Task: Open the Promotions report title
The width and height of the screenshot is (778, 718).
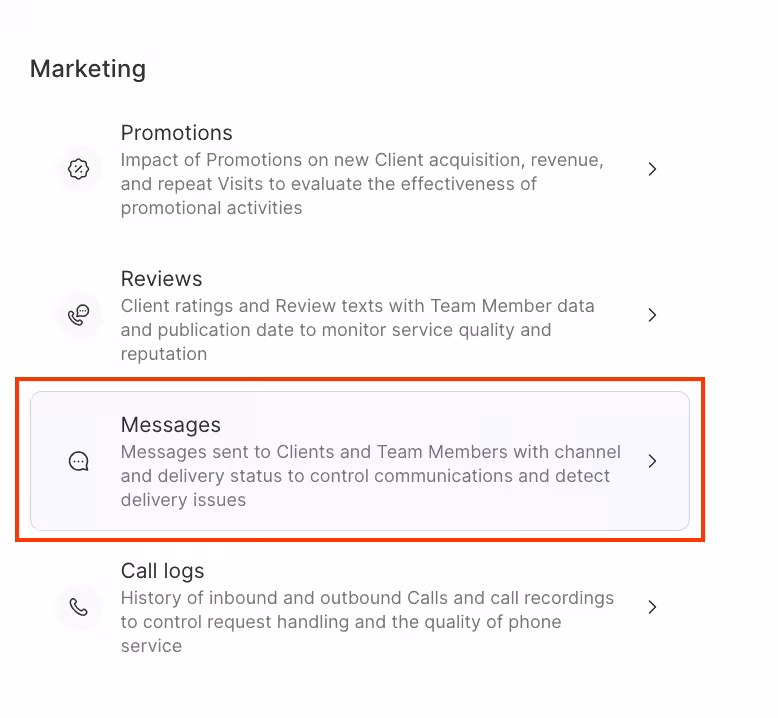Action: pos(176,133)
